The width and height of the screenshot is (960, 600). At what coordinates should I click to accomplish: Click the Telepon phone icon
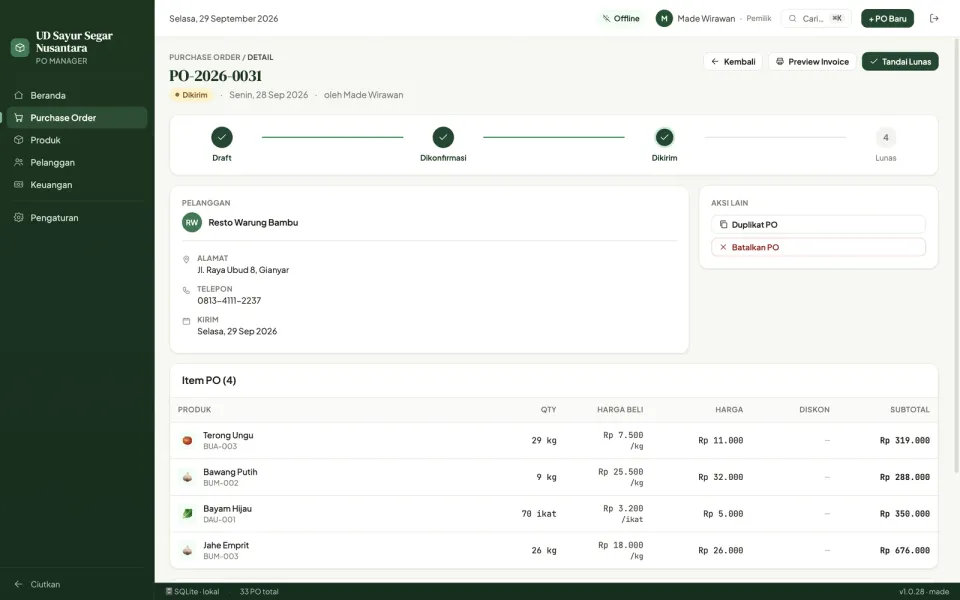click(186, 290)
